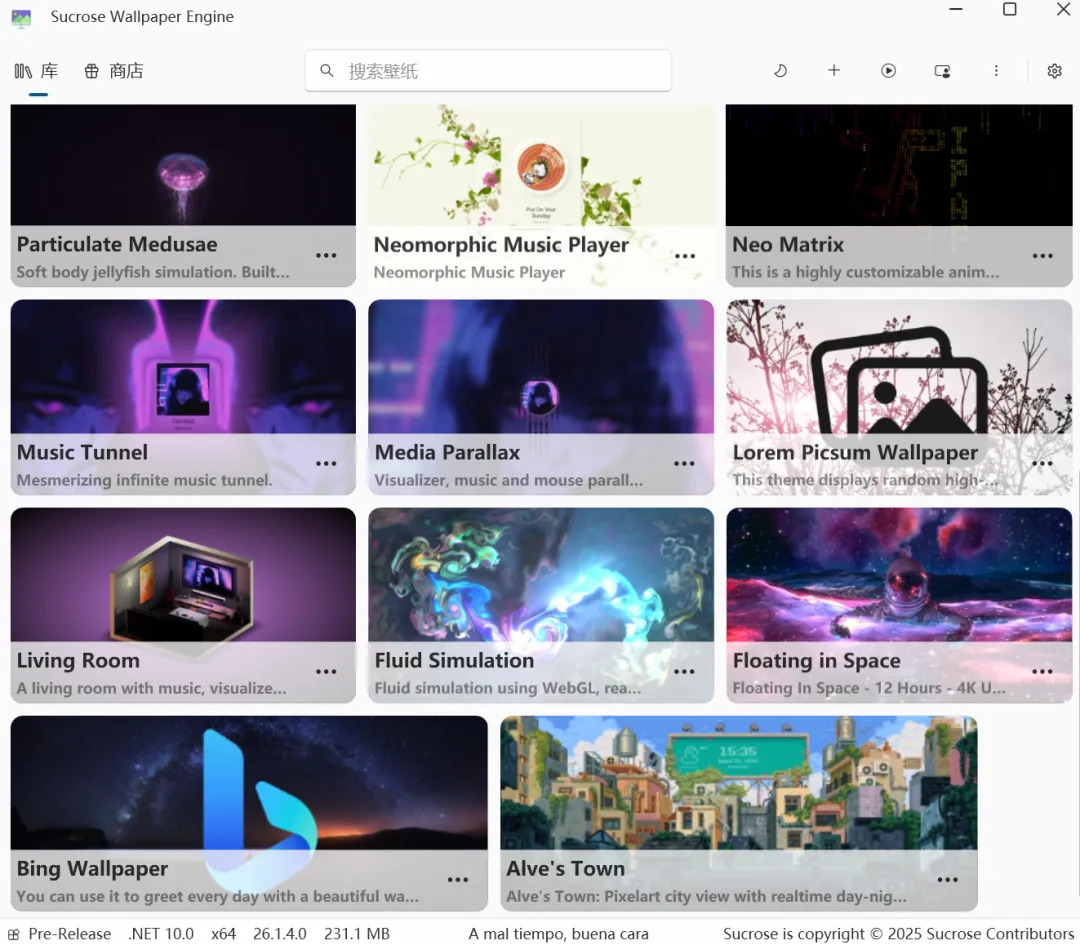Open the vertical three-dot toolbar menu
This screenshot has width=1080, height=945.
coord(996,71)
